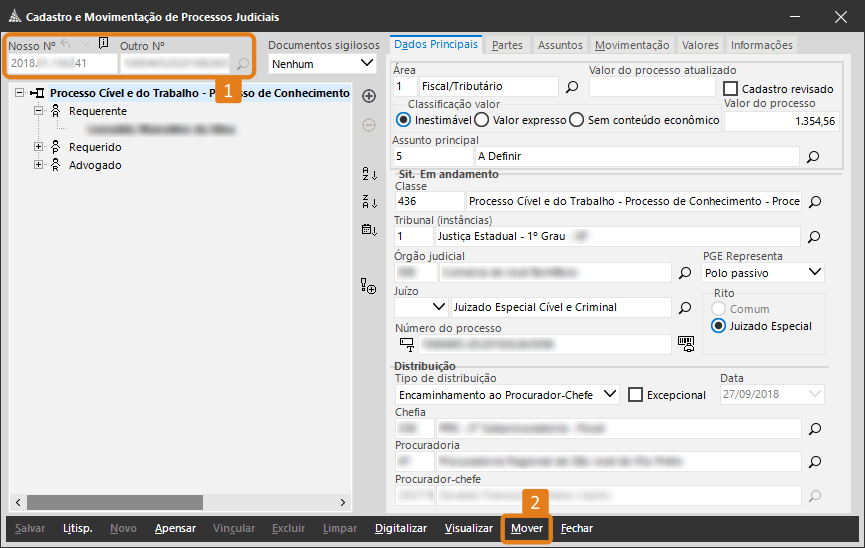Switch to the Movimentação tab
The height and width of the screenshot is (548, 865).
[632, 45]
